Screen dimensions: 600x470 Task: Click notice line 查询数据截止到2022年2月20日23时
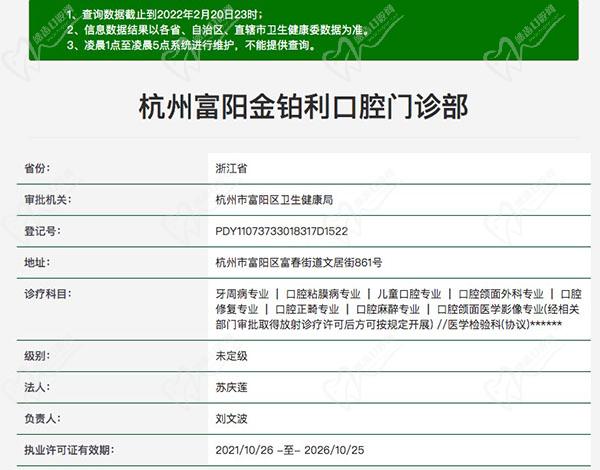pyautogui.click(x=171, y=15)
